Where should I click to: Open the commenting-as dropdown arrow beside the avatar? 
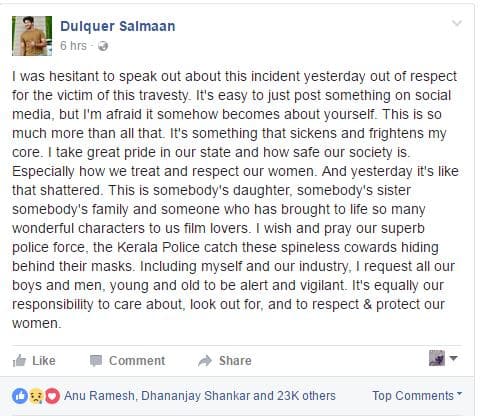(x=453, y=358)
